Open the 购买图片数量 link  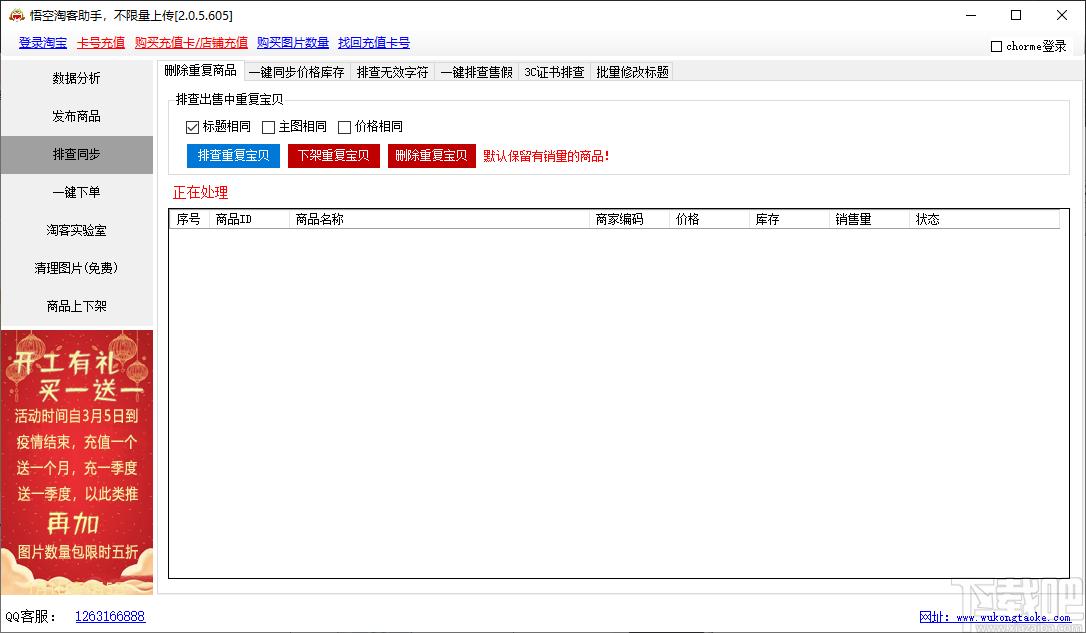[293, 42]
